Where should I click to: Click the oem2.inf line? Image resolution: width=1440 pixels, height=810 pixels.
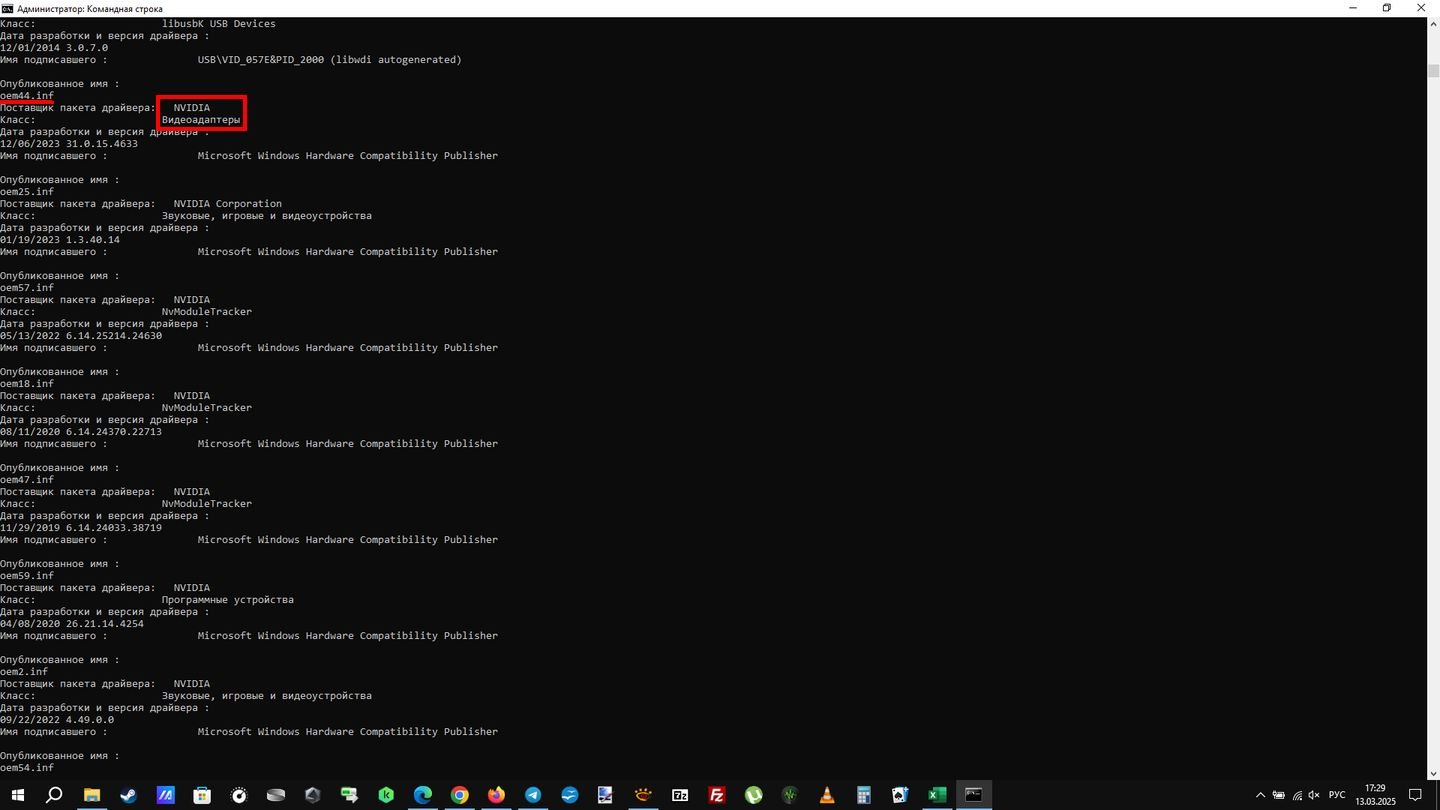[x=24, y=672]
